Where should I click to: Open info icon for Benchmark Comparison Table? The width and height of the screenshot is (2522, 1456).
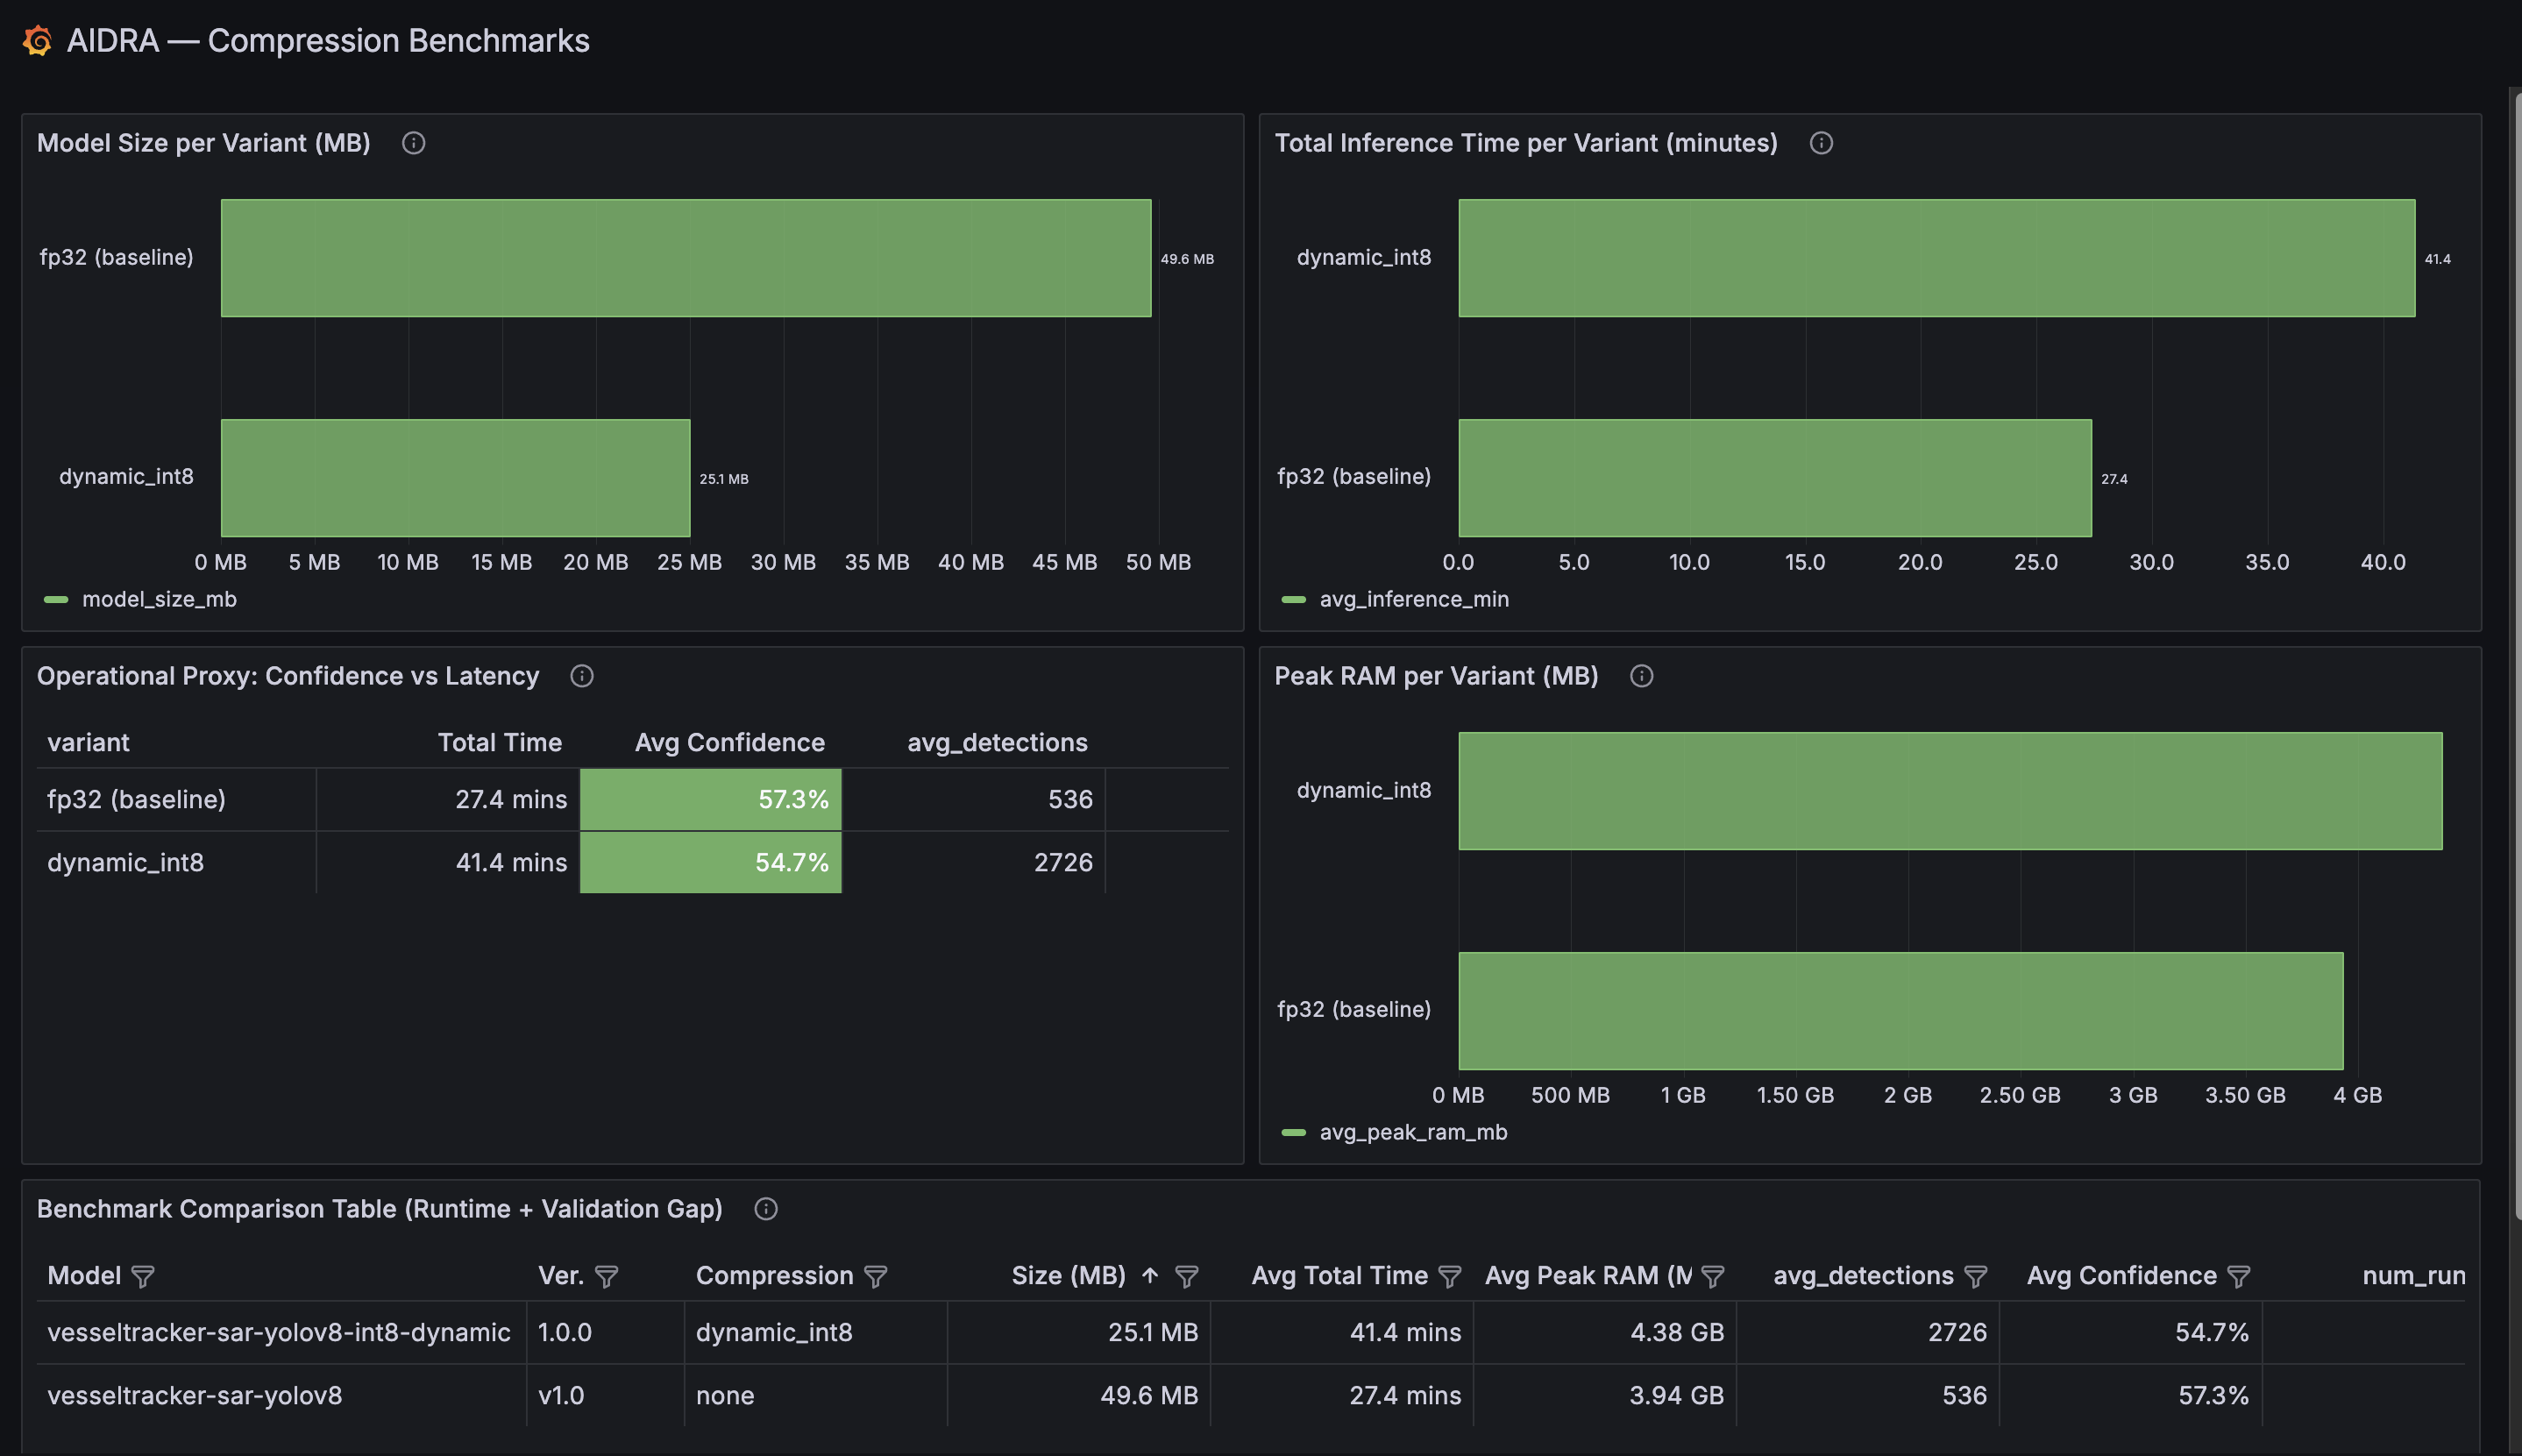pos(765,1209)
